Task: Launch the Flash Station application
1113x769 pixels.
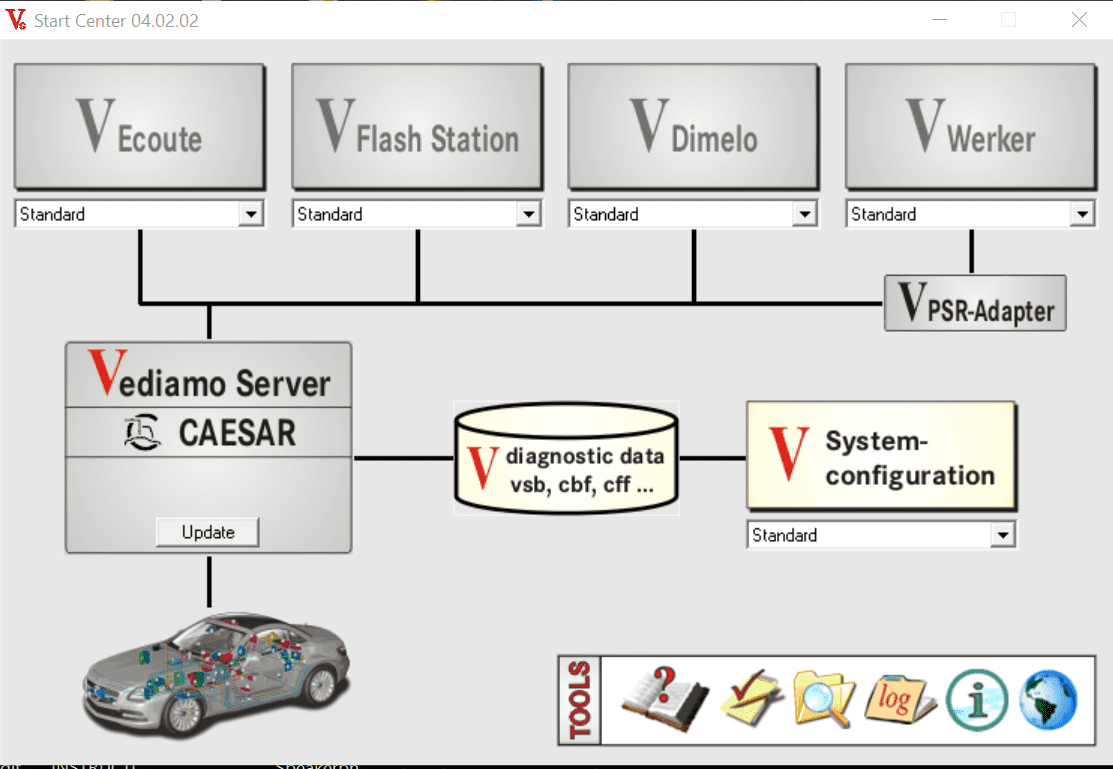Action: pyautogui.click(x=417, y=126)
